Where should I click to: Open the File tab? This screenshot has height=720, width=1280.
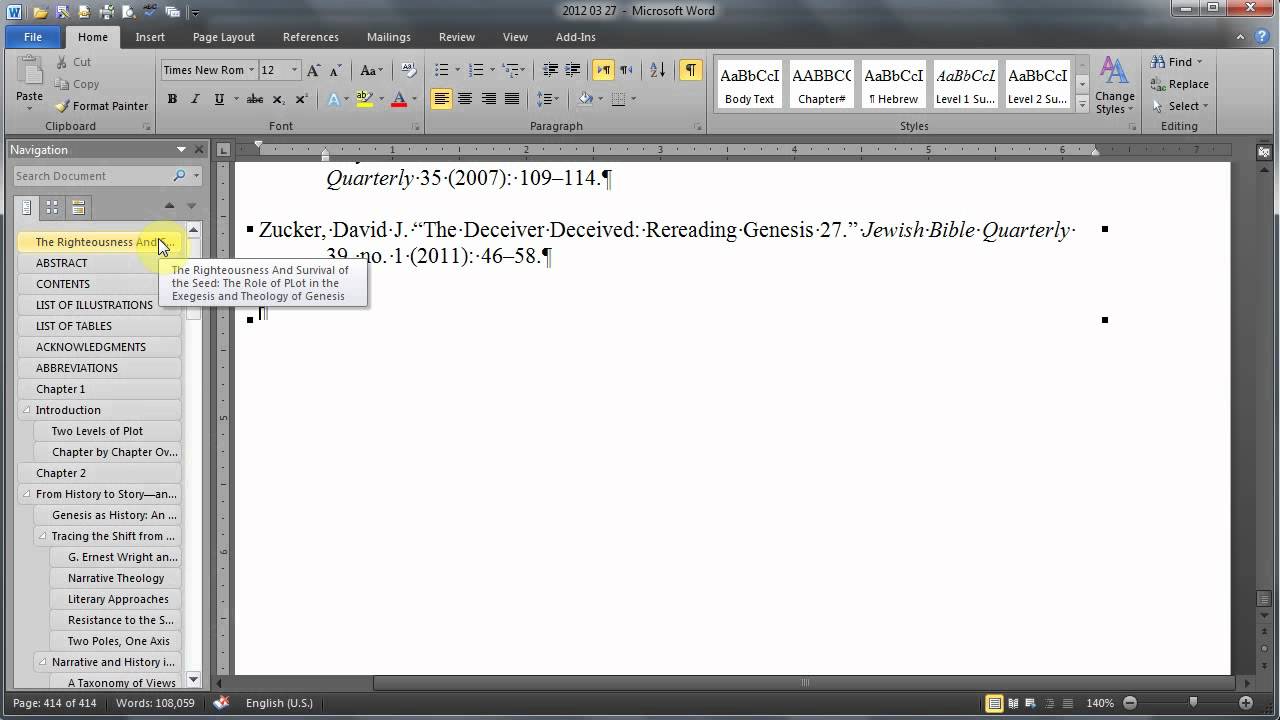pyautogui.click(x=33, y=37)
